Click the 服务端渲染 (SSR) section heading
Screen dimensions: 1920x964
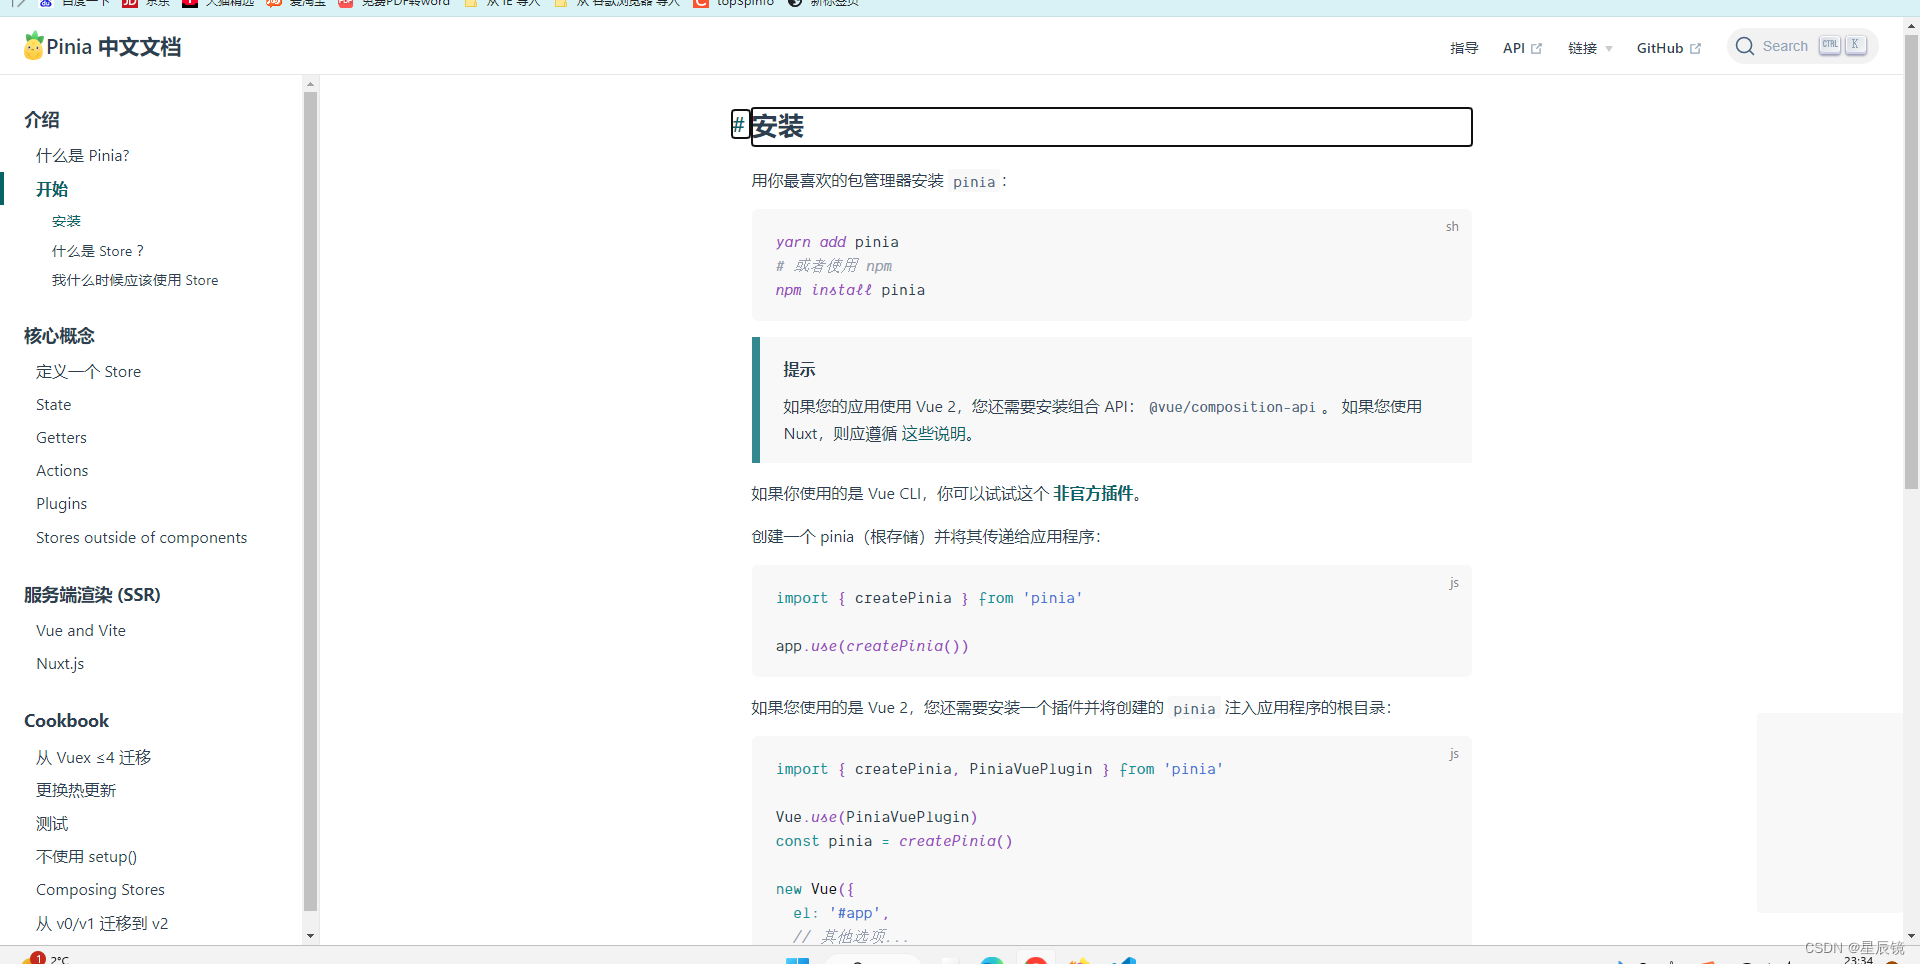coord(92,595)
